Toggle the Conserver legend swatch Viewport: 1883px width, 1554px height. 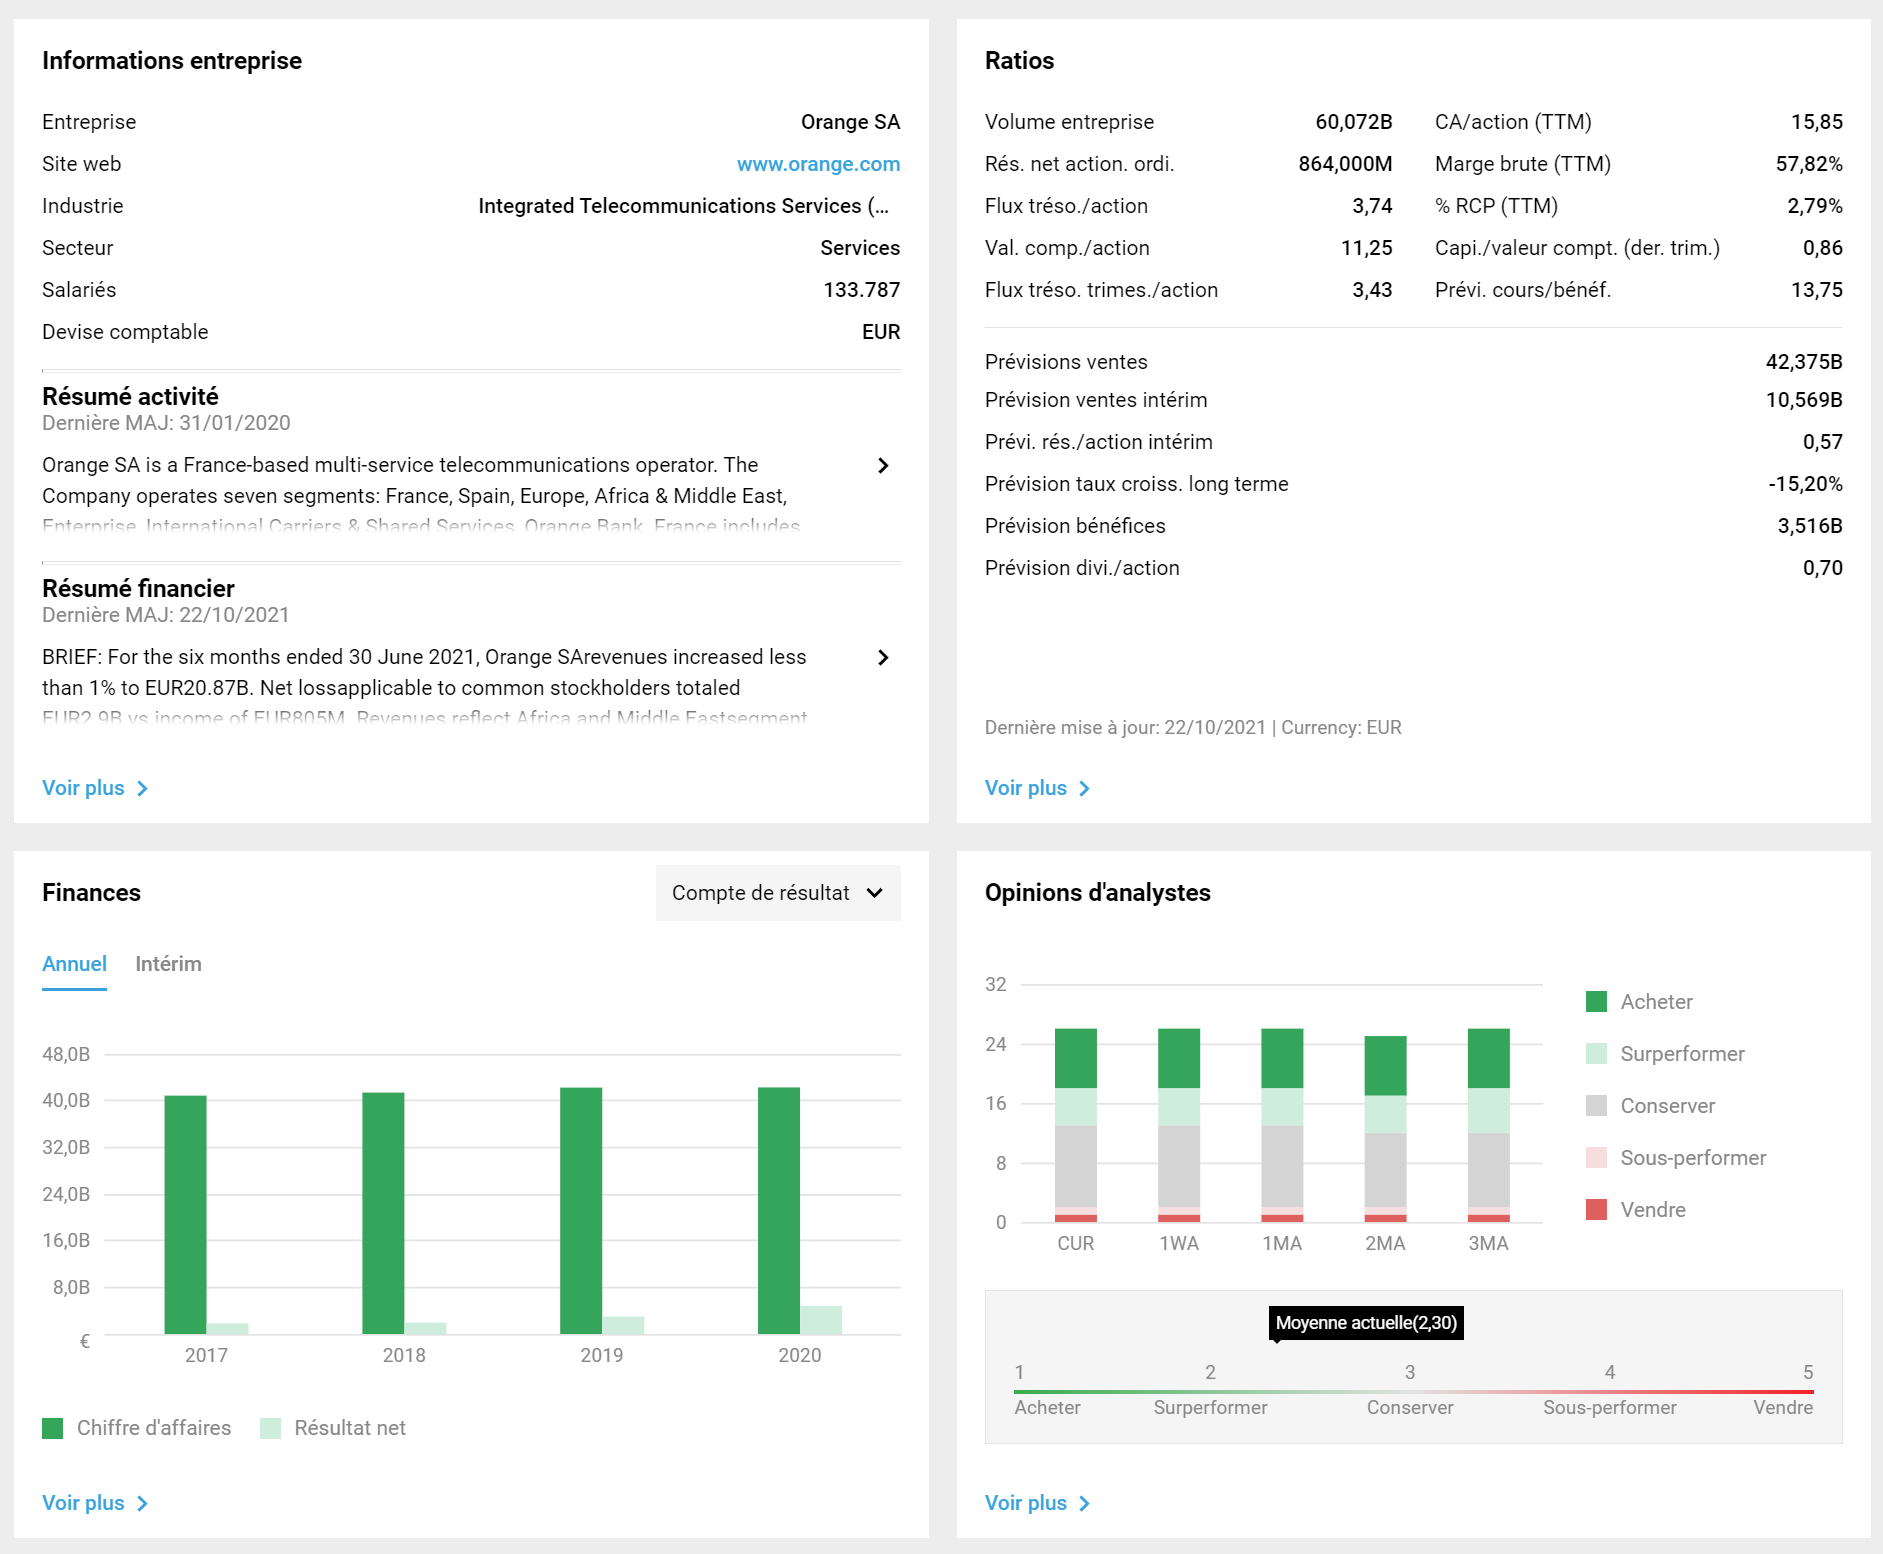[1596, 1106]
